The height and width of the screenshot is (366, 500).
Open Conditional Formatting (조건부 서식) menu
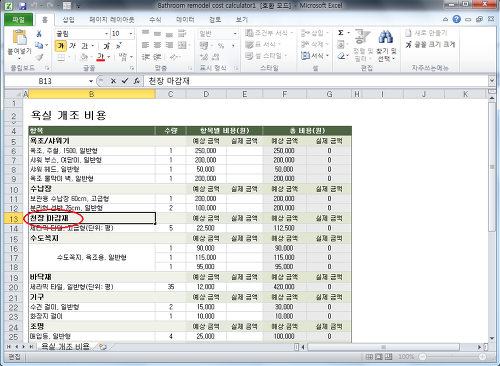tap(269, 33)
